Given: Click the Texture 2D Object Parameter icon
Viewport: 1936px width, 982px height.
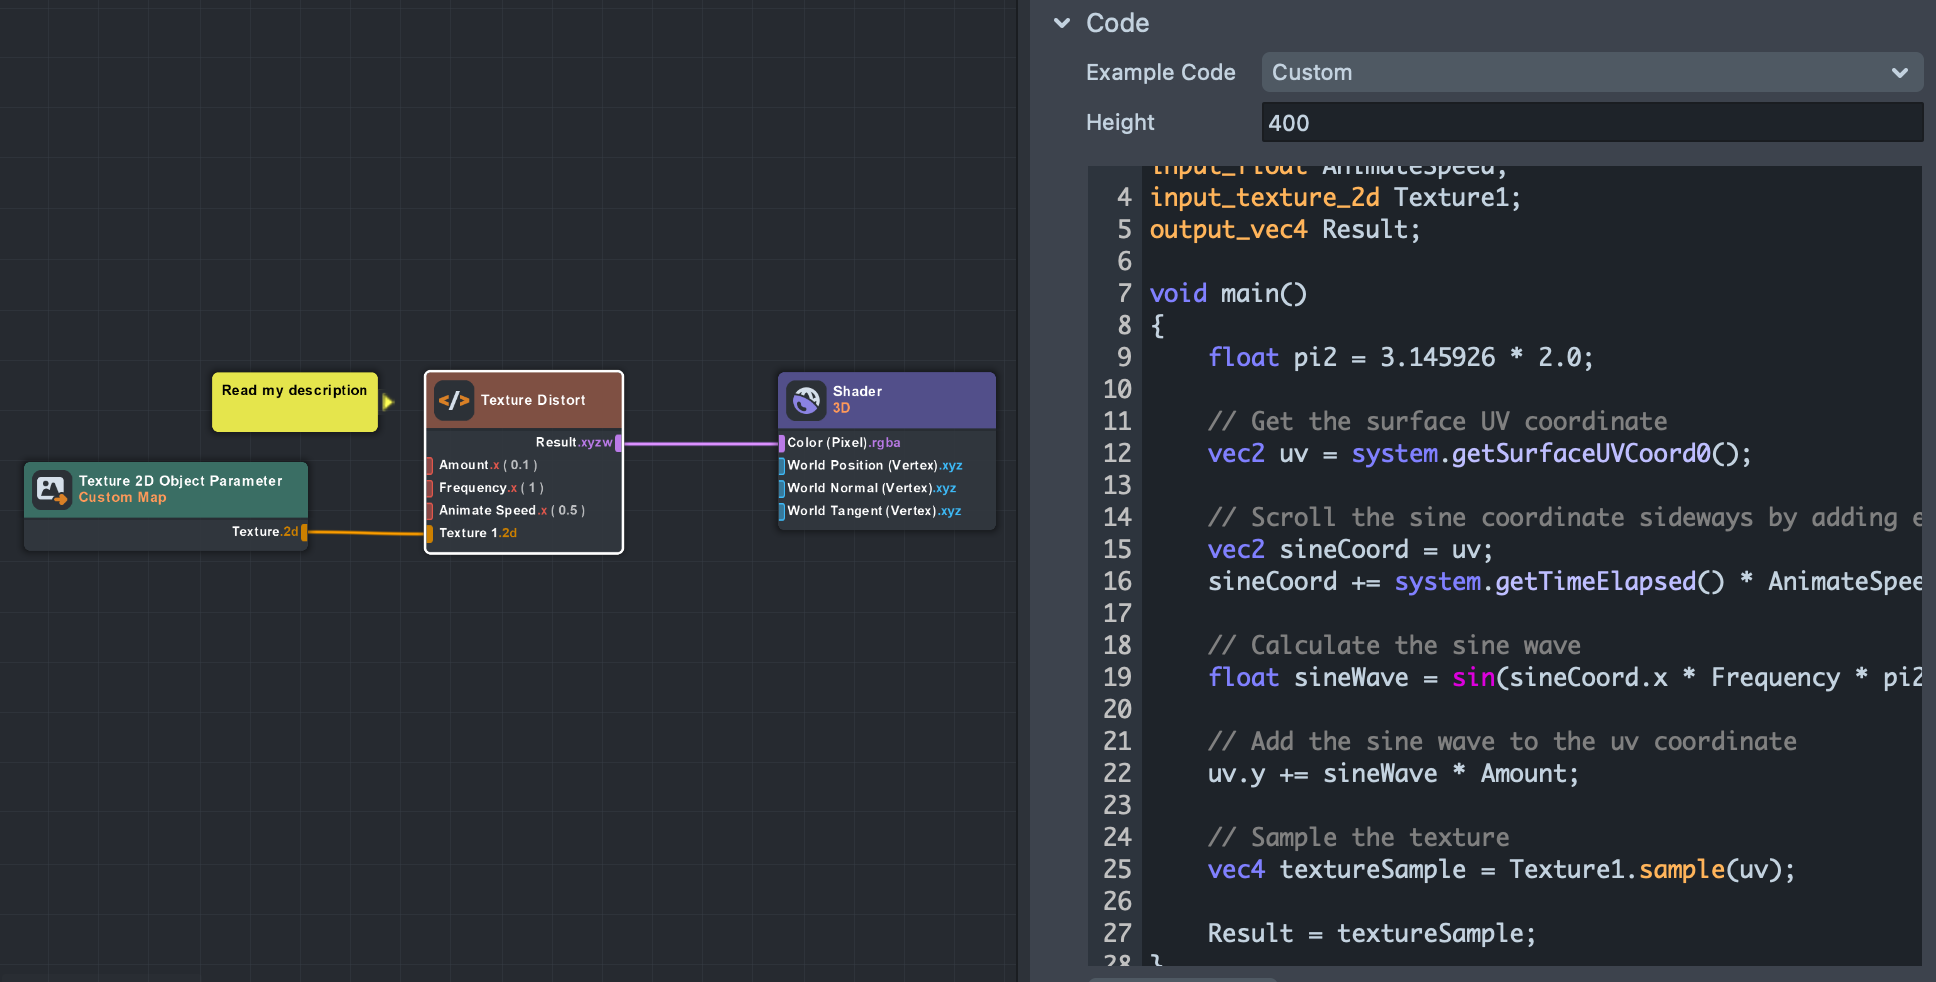Looking at the screenshot, I should pos(51,489).
